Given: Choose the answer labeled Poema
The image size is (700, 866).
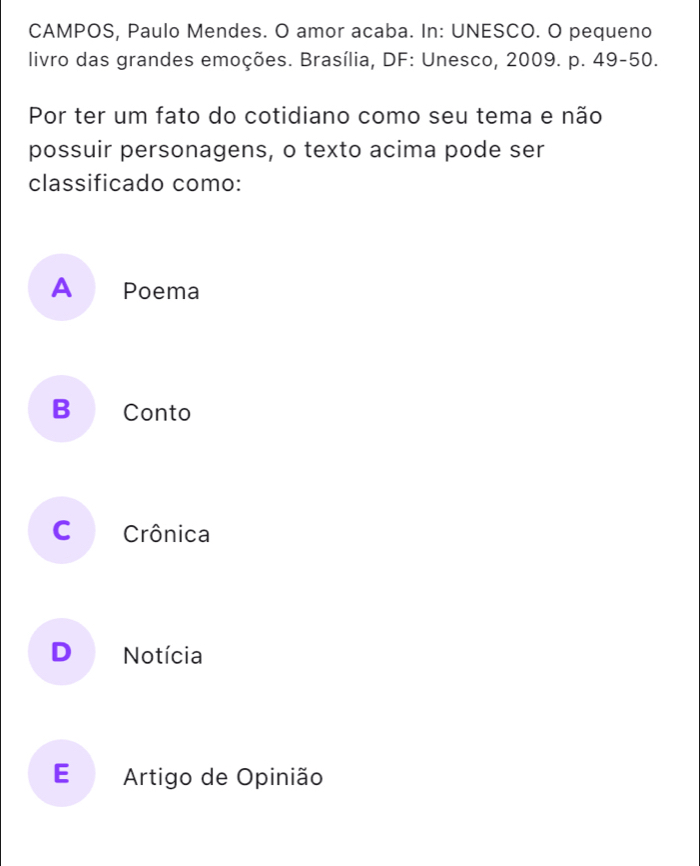Looking at the screenshot, I should 161,291.
